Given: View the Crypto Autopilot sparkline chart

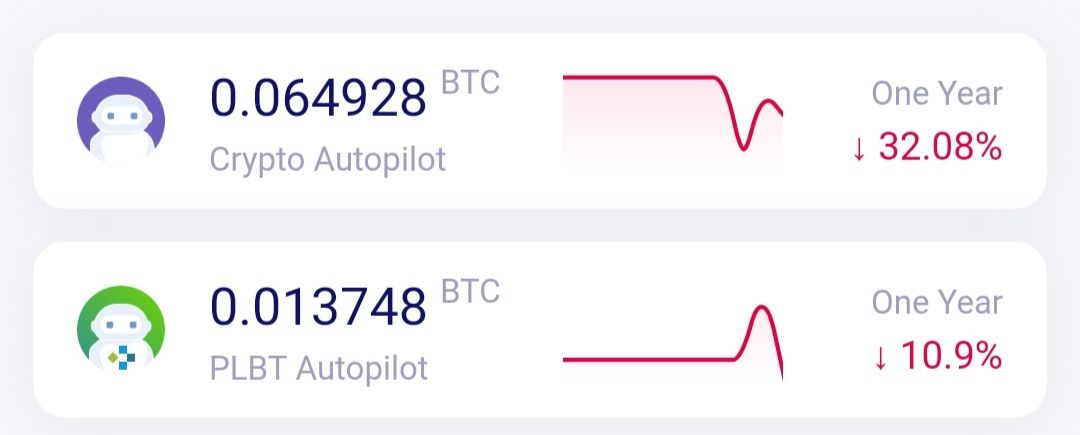Looking at the screenshot, I should click(x=673, y=120).
